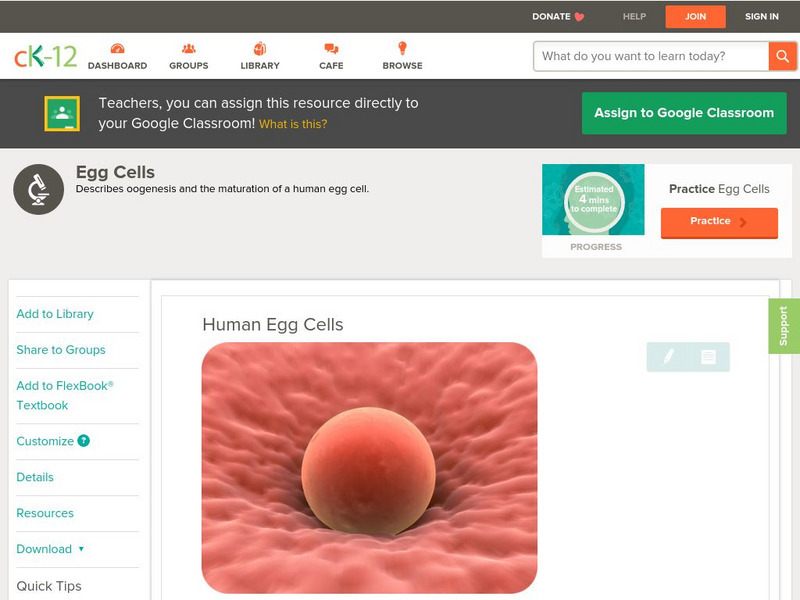Open the Browse lightbulb icon
Viewport: 800px width, 600px height.
tap(403, 48)
